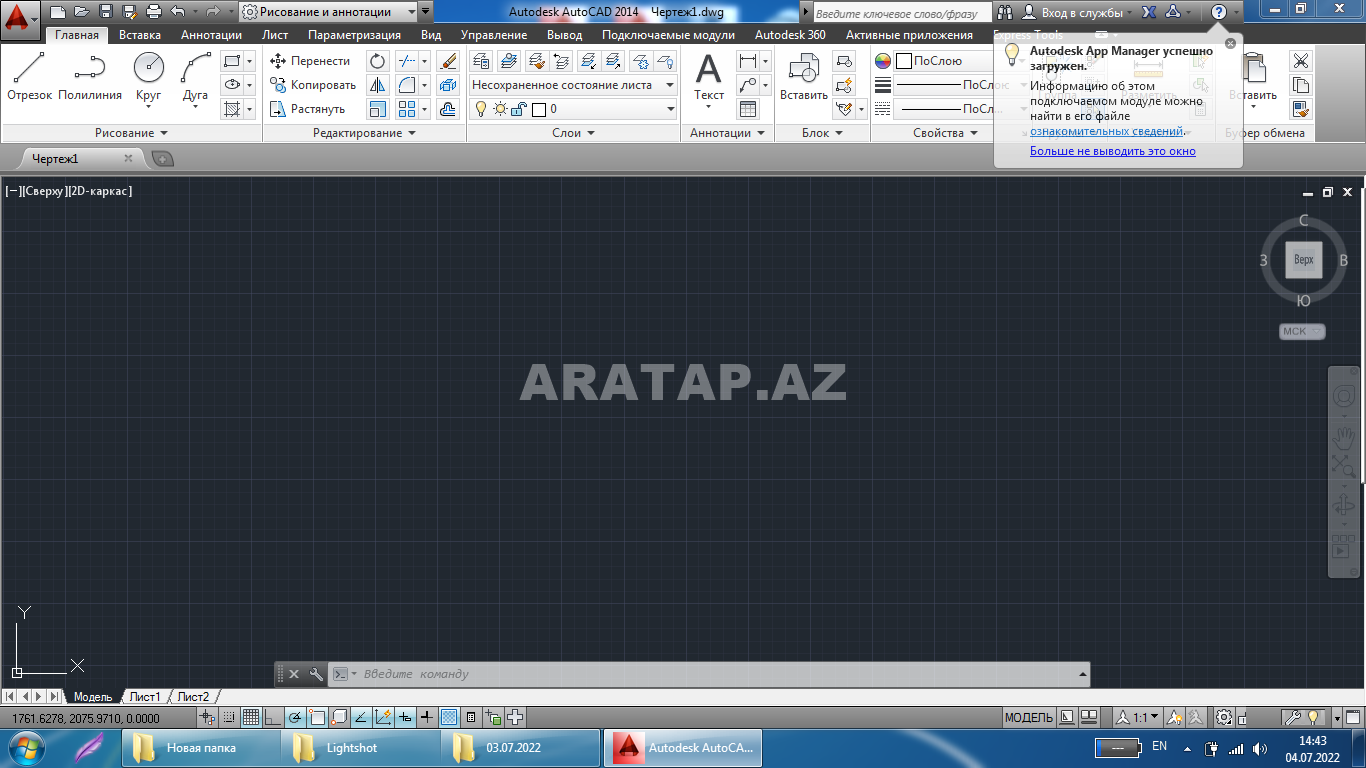Click Больше не выводить это окно link
Image resolution: width=1366 pixels, height=768 pixels.
coord(1113,151)
